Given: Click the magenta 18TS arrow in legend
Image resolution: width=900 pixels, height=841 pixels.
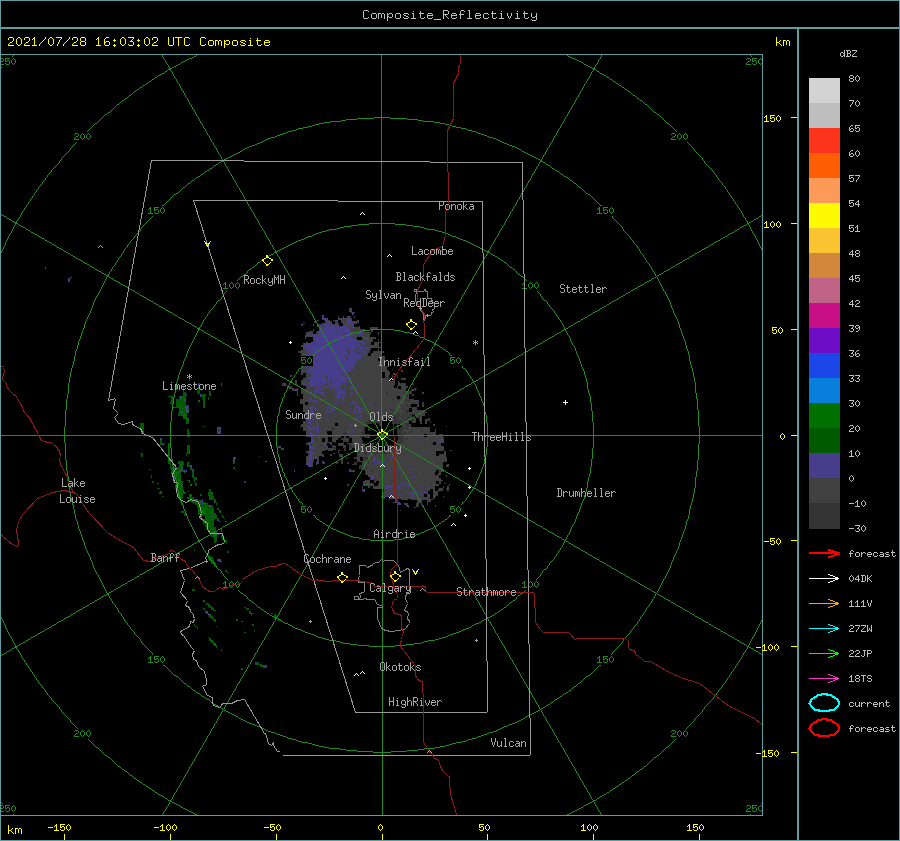Looking at the screenshot, I should (x=824, y=679).
